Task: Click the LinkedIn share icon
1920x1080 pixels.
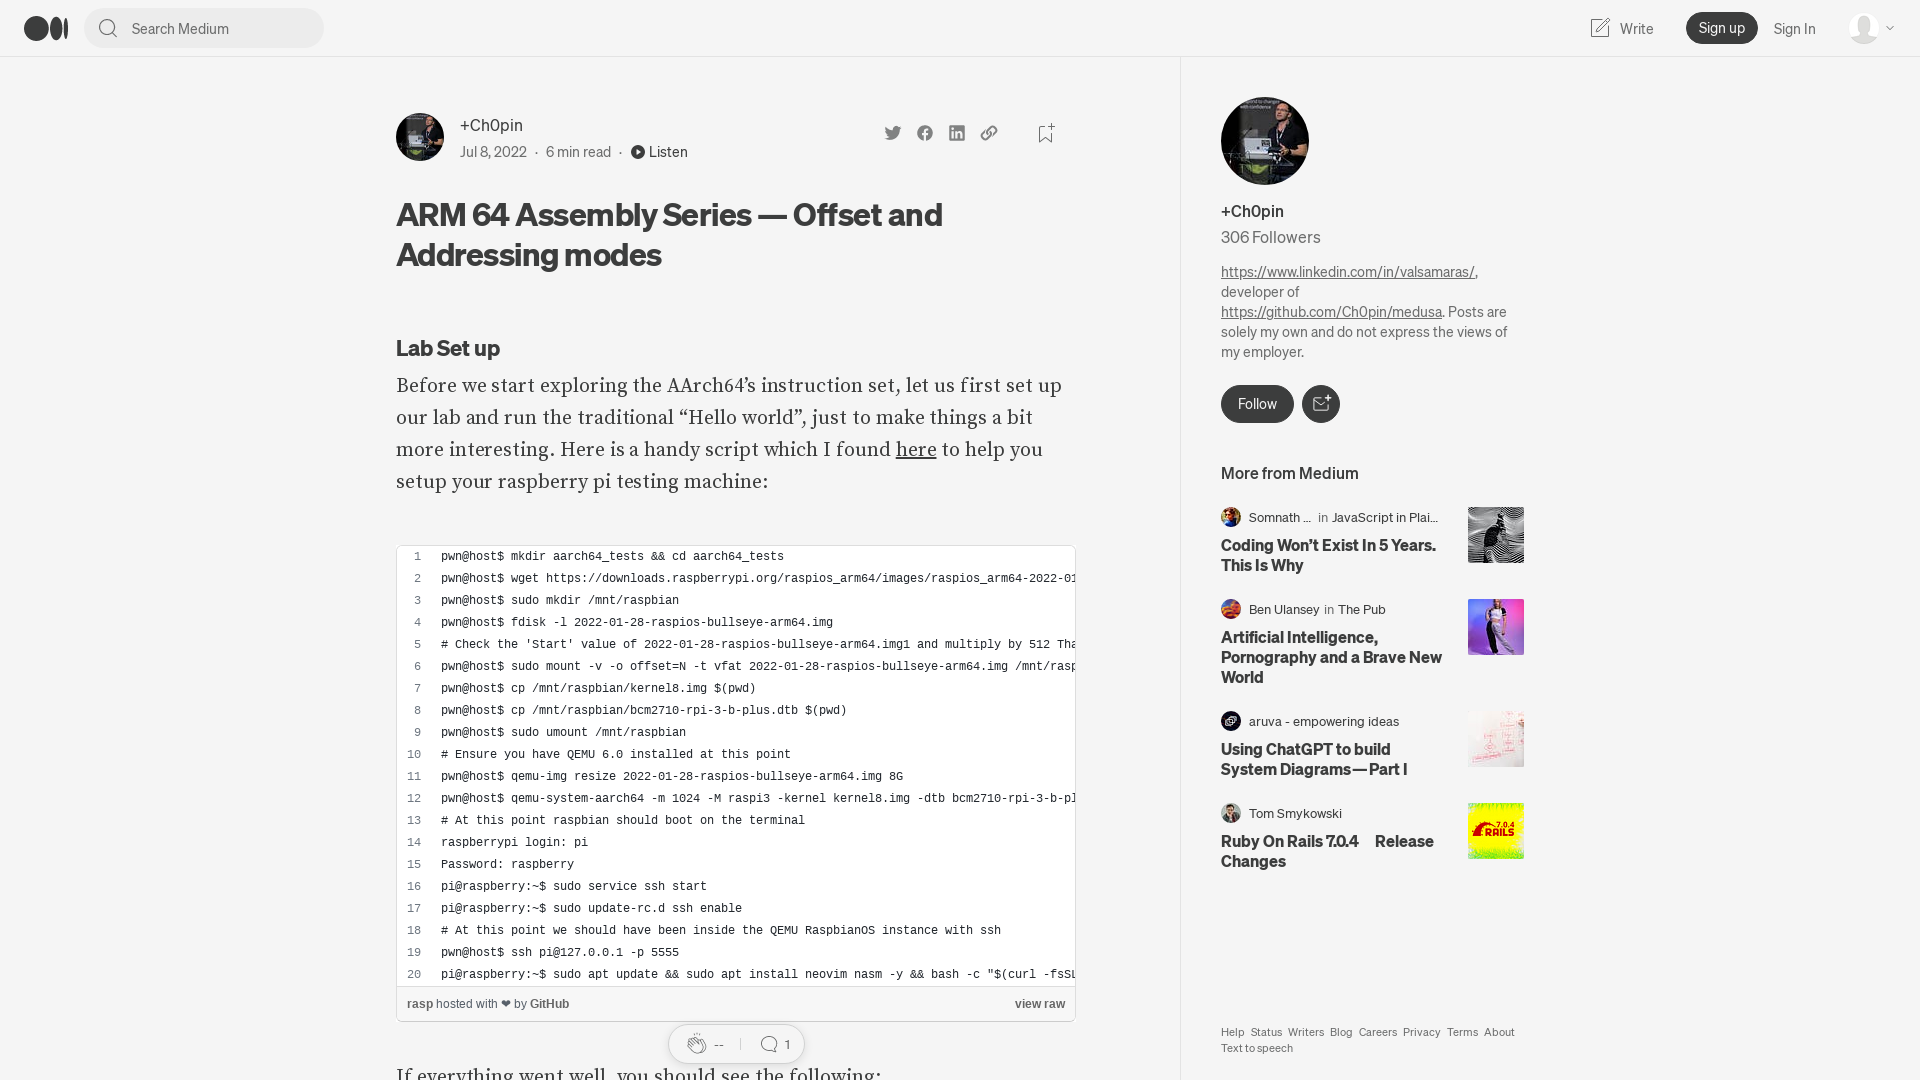Action: (x=956, y=132)
